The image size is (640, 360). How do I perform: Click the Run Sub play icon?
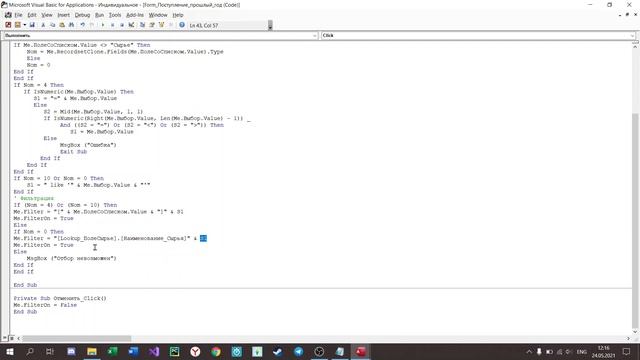(103, 25)
